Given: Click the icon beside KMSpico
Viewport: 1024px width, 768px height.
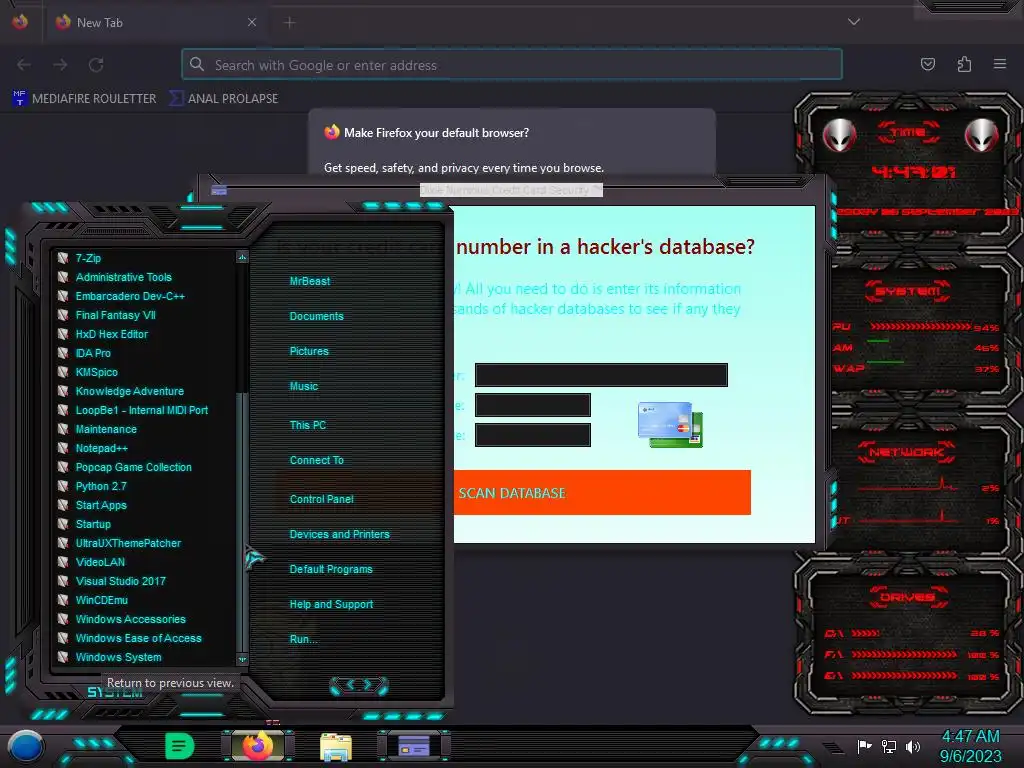Looking at the screenshot, I should (63, 372).
